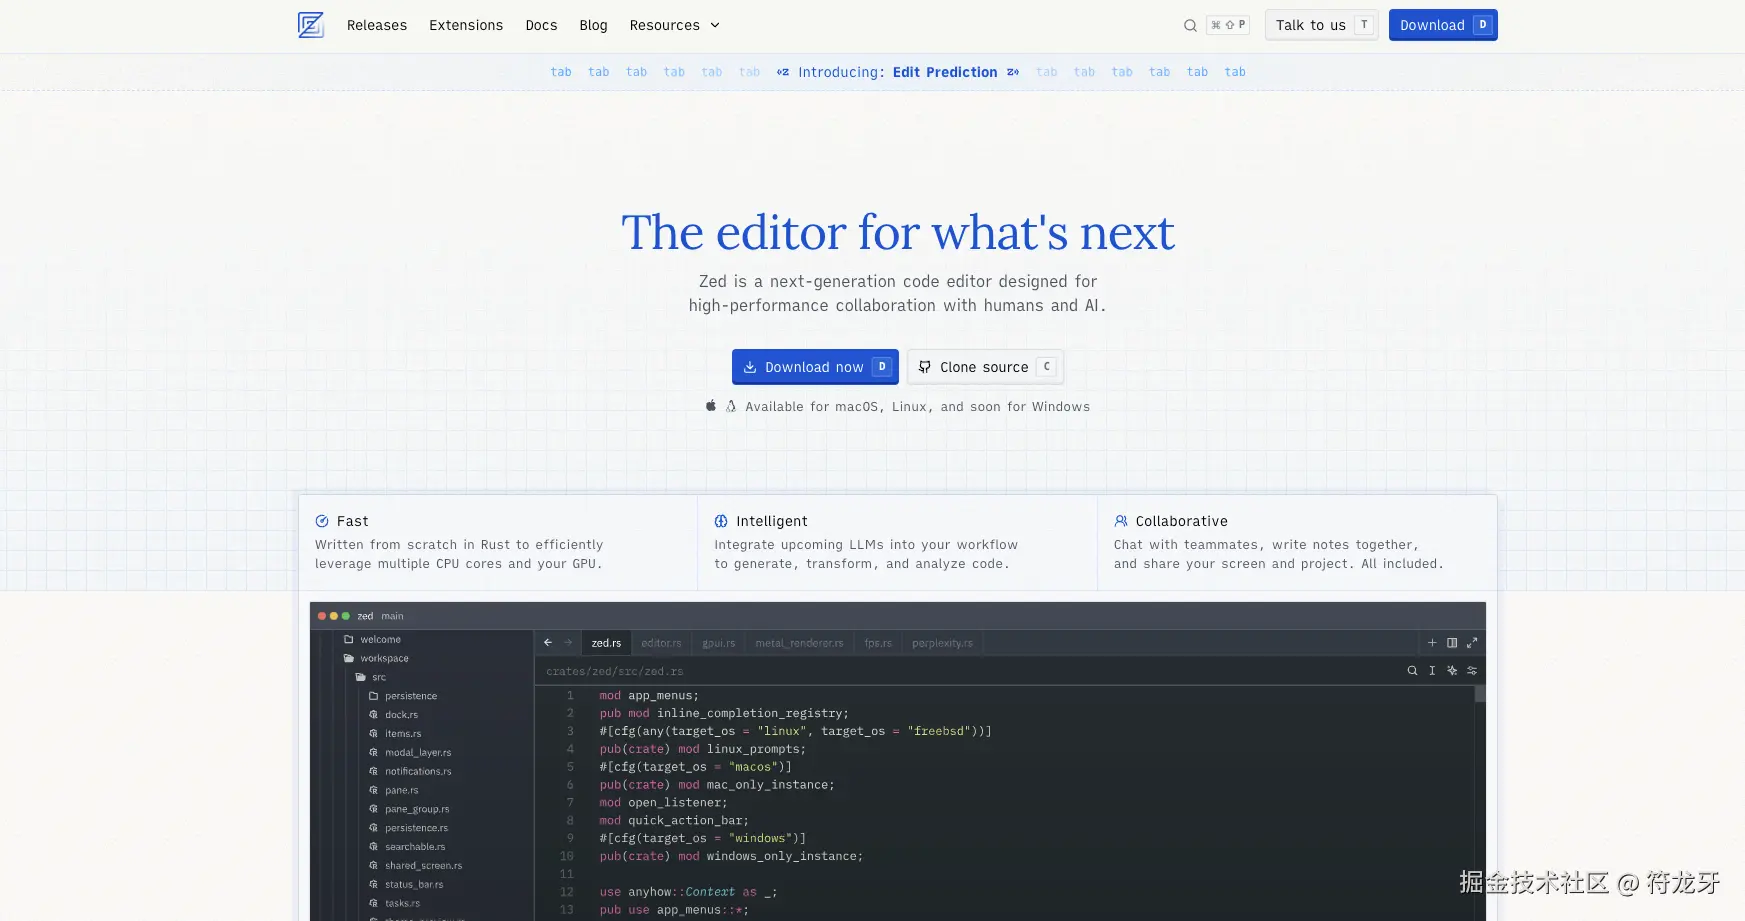The width and height of the screenshot is (1745, 921).
Task: Click "Available for macOS, Linux" availability text
Action: click(x=918, y=407)
